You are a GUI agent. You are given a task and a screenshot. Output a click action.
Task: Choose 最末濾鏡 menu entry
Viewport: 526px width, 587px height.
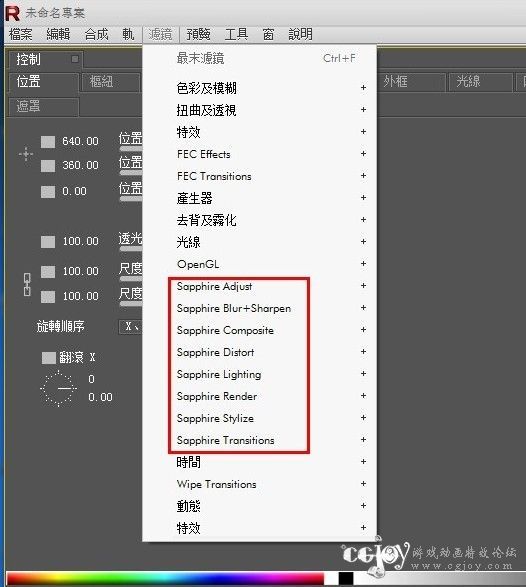259,58
